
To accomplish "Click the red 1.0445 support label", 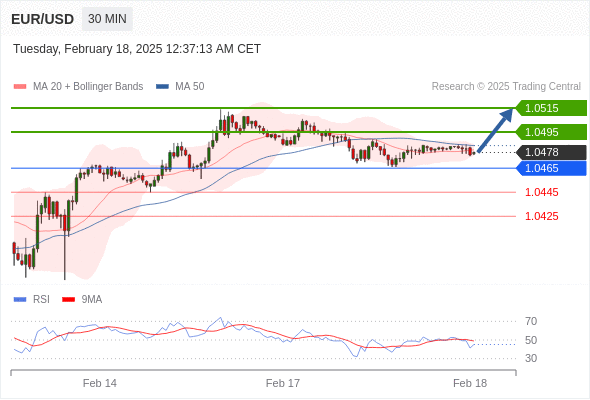I will (542, 192).
